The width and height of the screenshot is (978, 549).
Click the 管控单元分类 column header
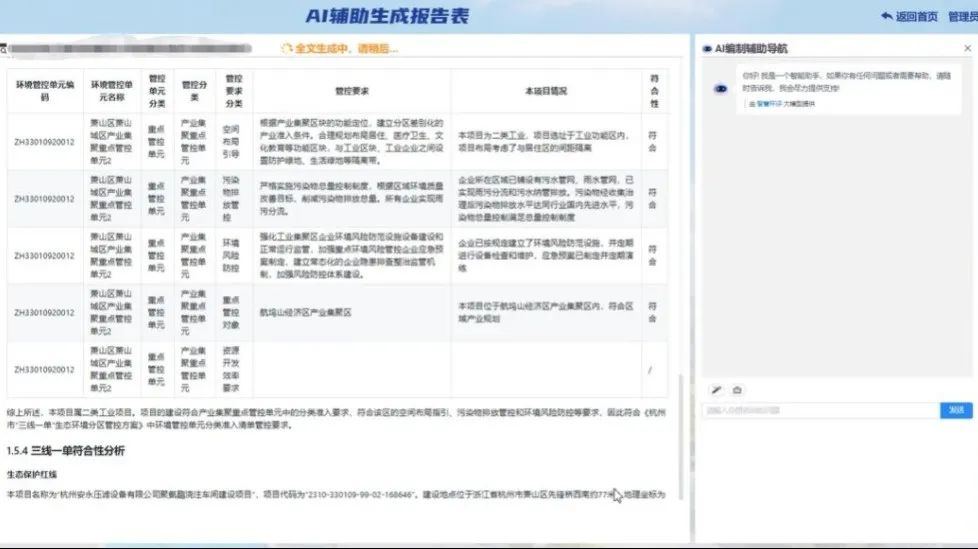point(157,91)
